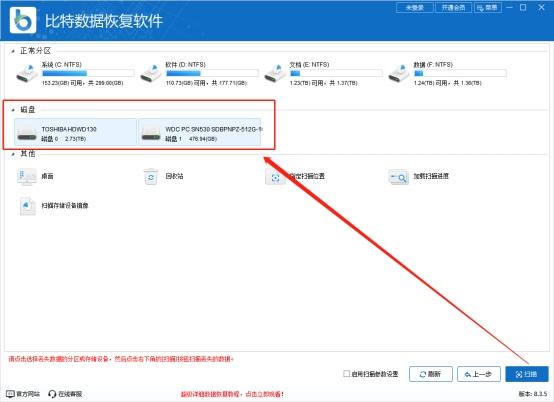Image resolution: width=554 pixels, height=402 pixels.
Task: Click the custom scan location icon
Action: pyautogui.click(x=275, y=177)
